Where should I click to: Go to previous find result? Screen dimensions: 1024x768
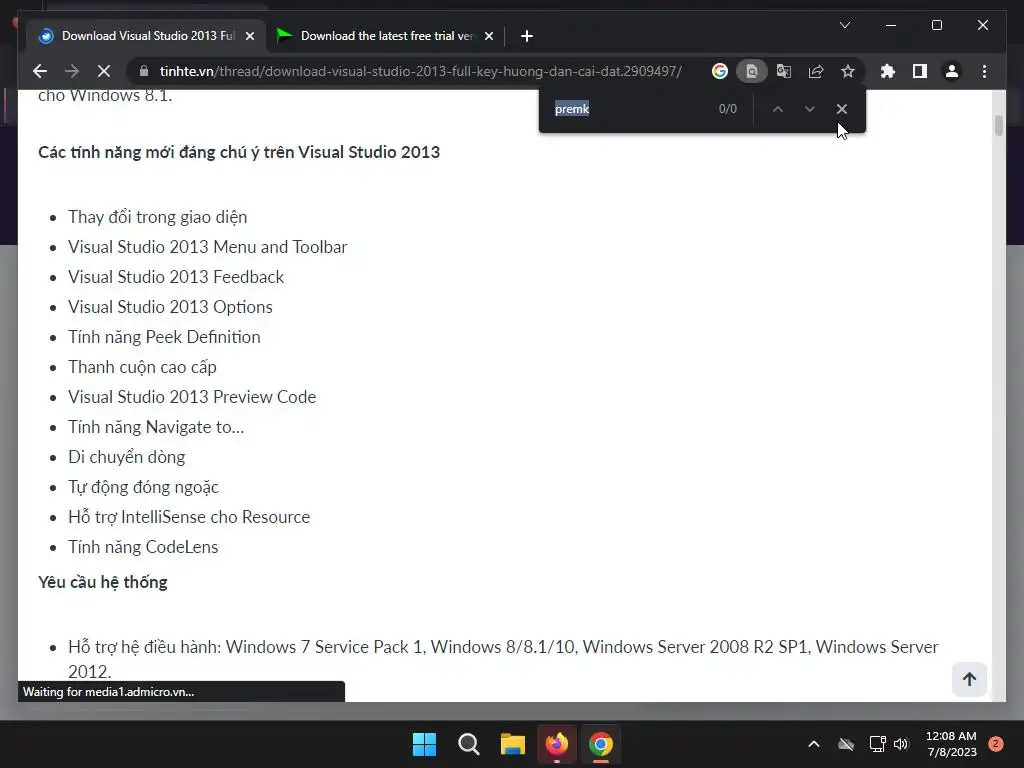[x=778, y=109]
